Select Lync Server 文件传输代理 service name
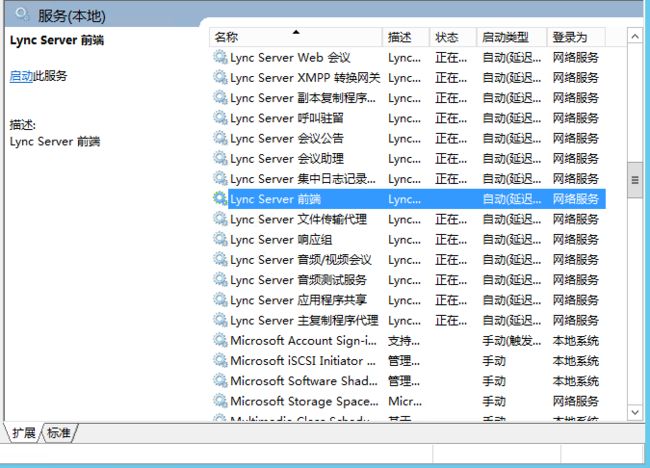The image size is (650, 468). [x=298, y=219]
